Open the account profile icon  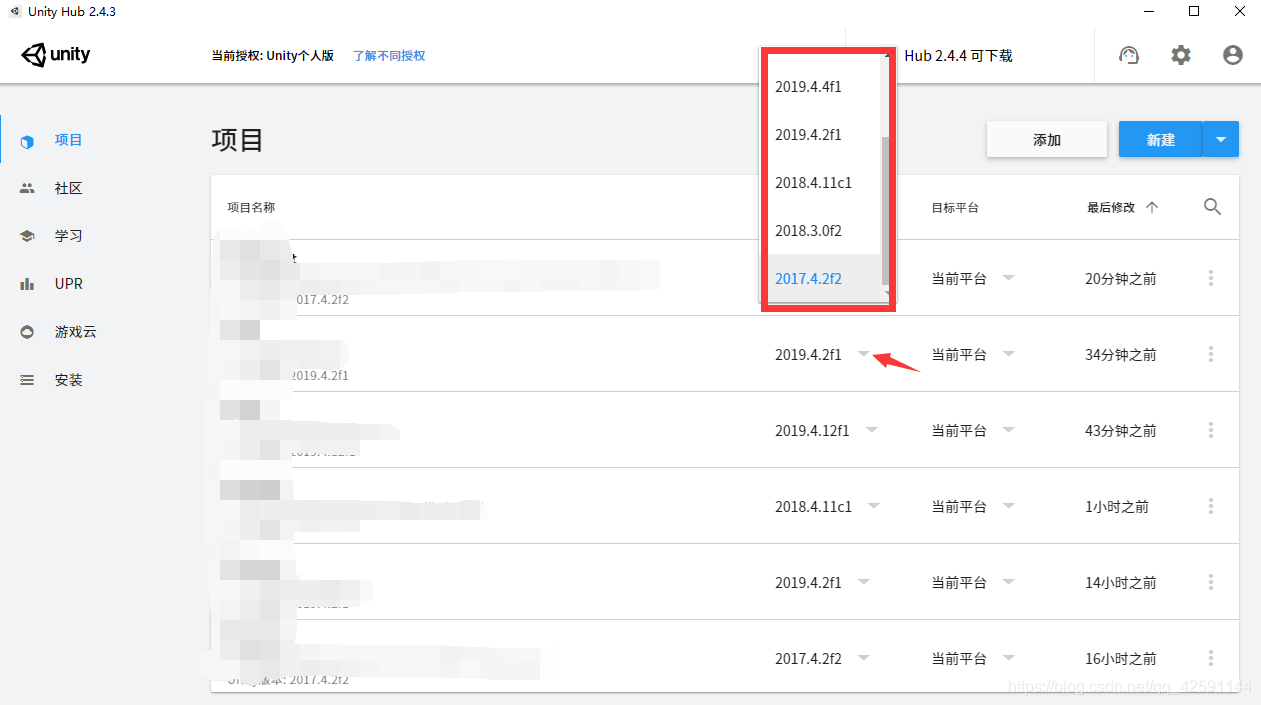click(x=1233, y=55)
